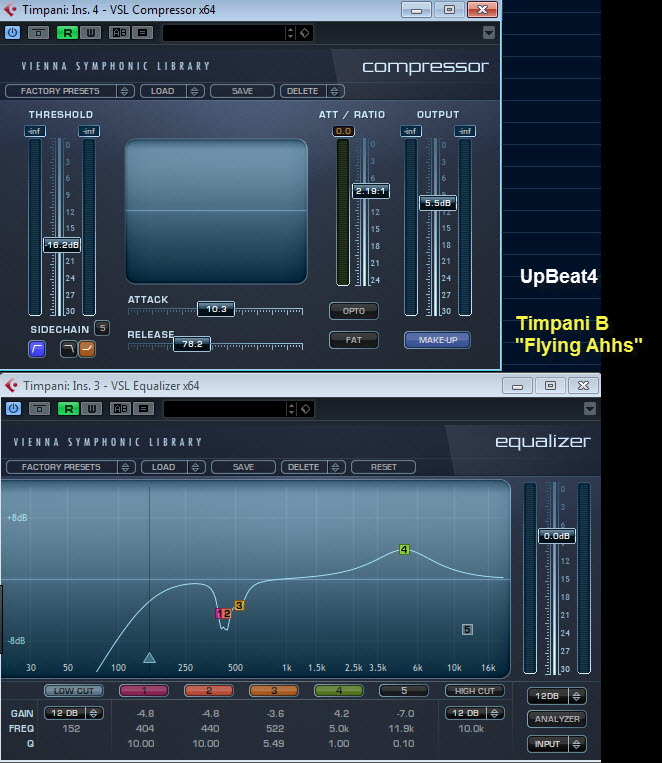The image size is (662, 763).
Task: Click preset diamond icon in compressor toolbar
Action: coord(305,33)
